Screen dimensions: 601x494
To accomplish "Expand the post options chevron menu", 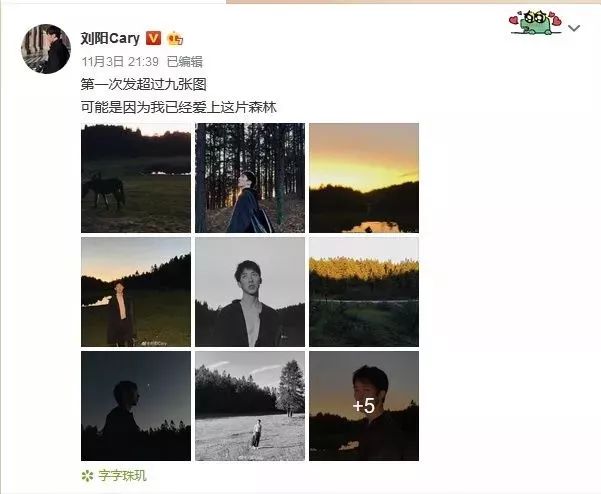I will coord(574,28).
